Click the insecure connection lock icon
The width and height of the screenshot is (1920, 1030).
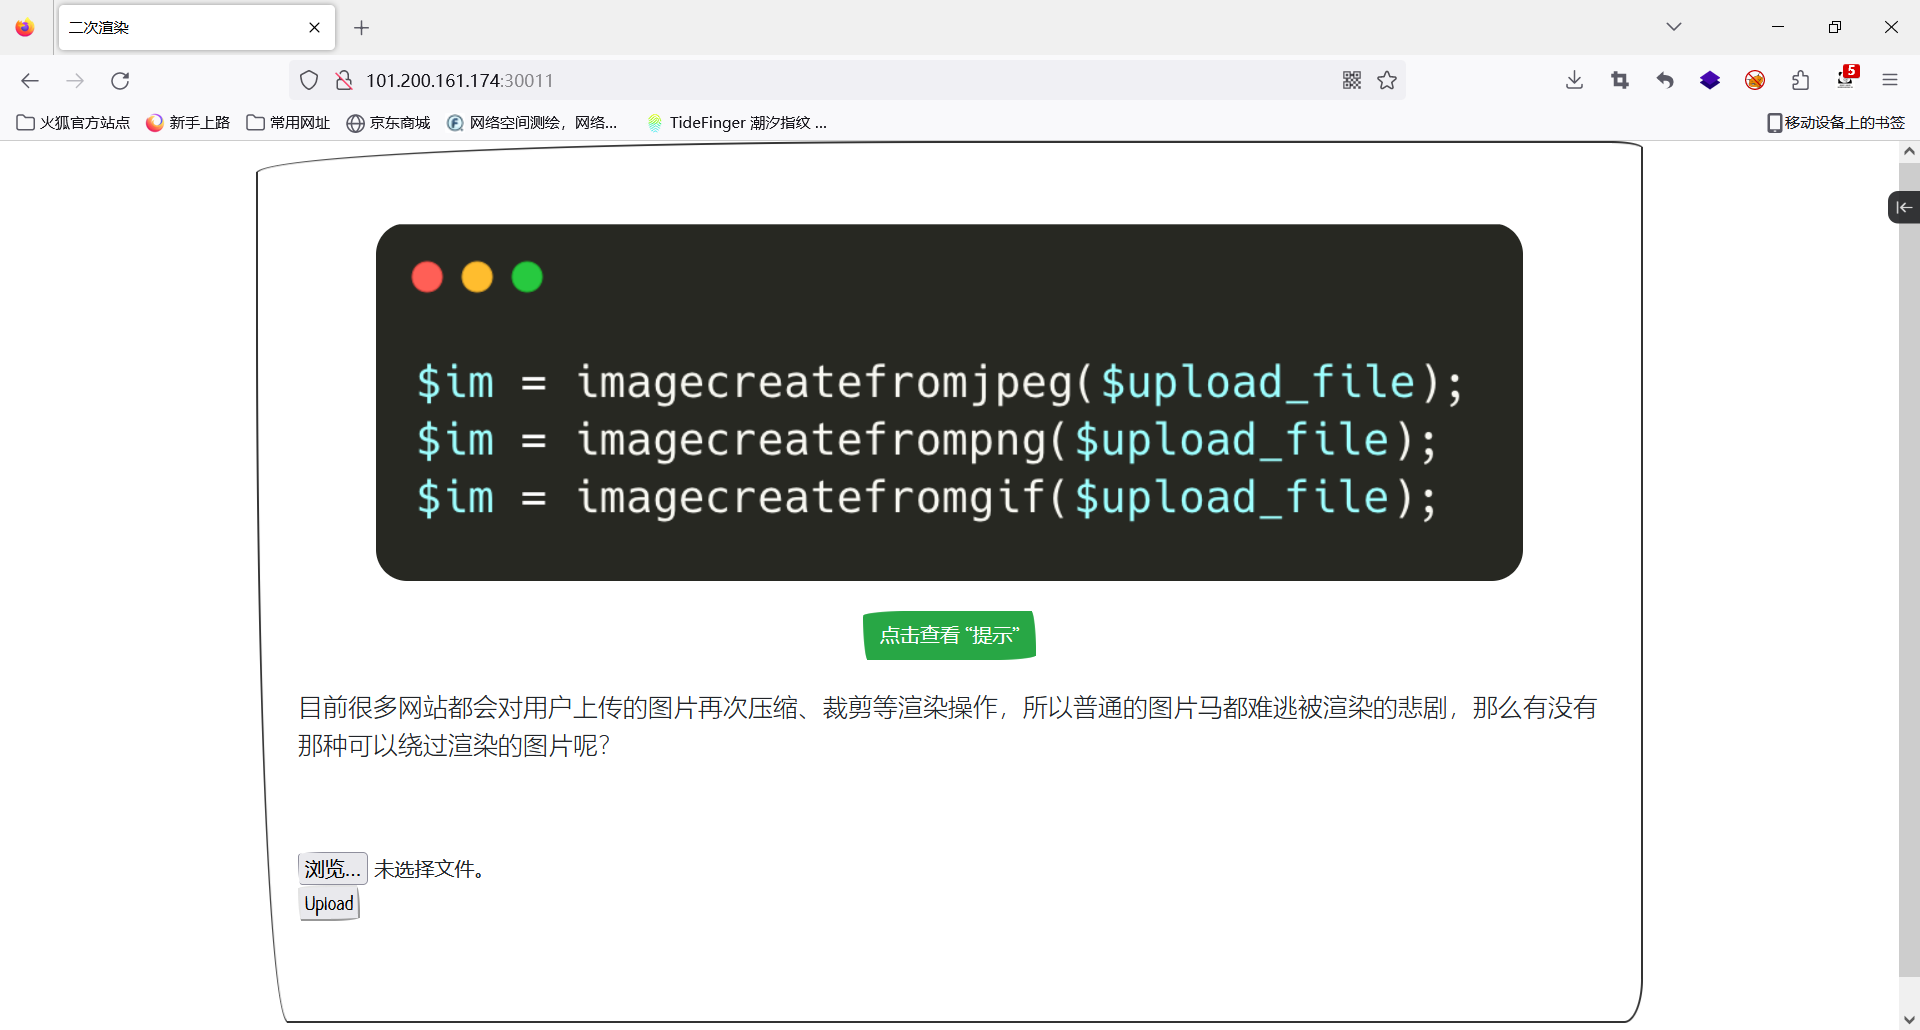pos(344,80)
